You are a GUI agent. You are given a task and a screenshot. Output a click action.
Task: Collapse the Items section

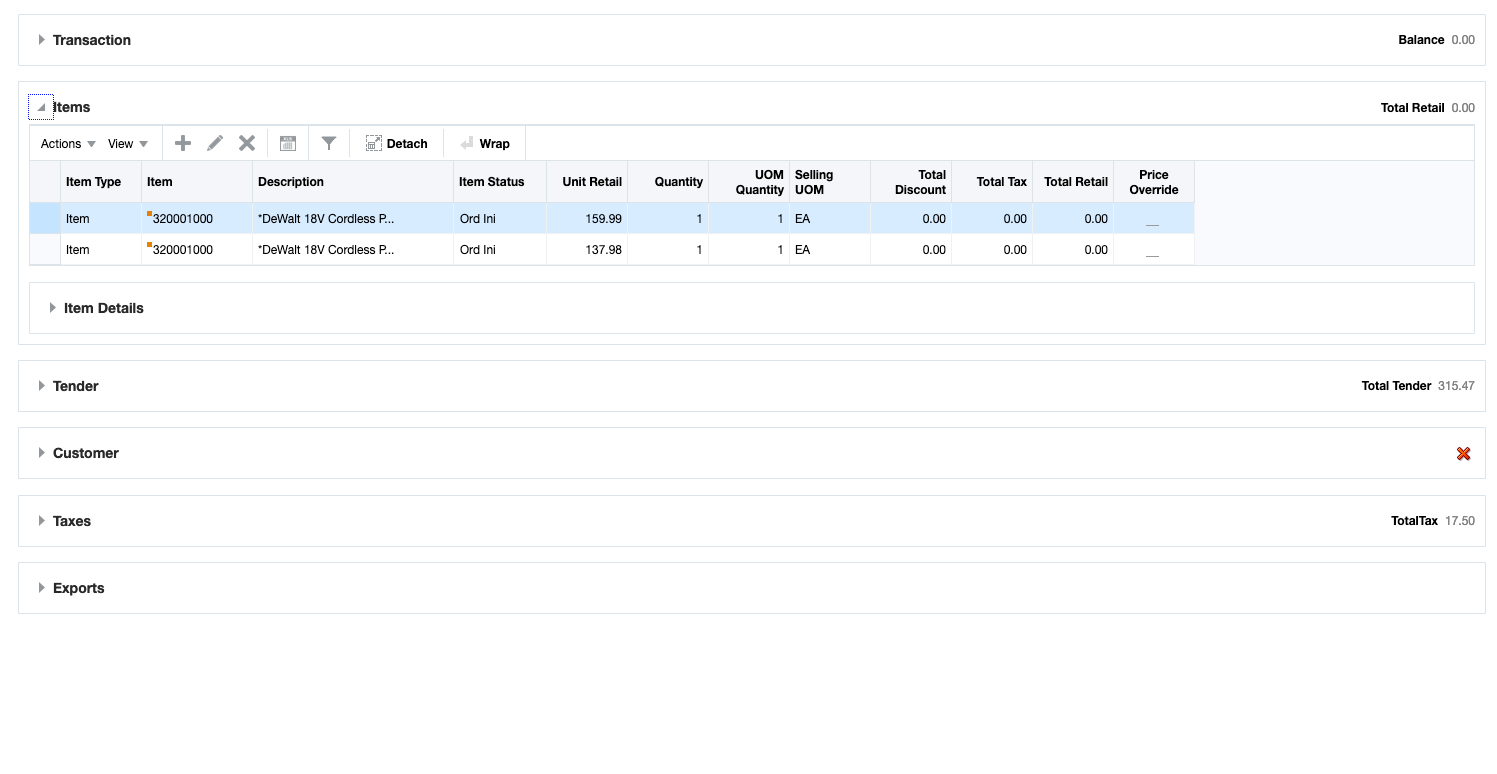pos(40,106)
